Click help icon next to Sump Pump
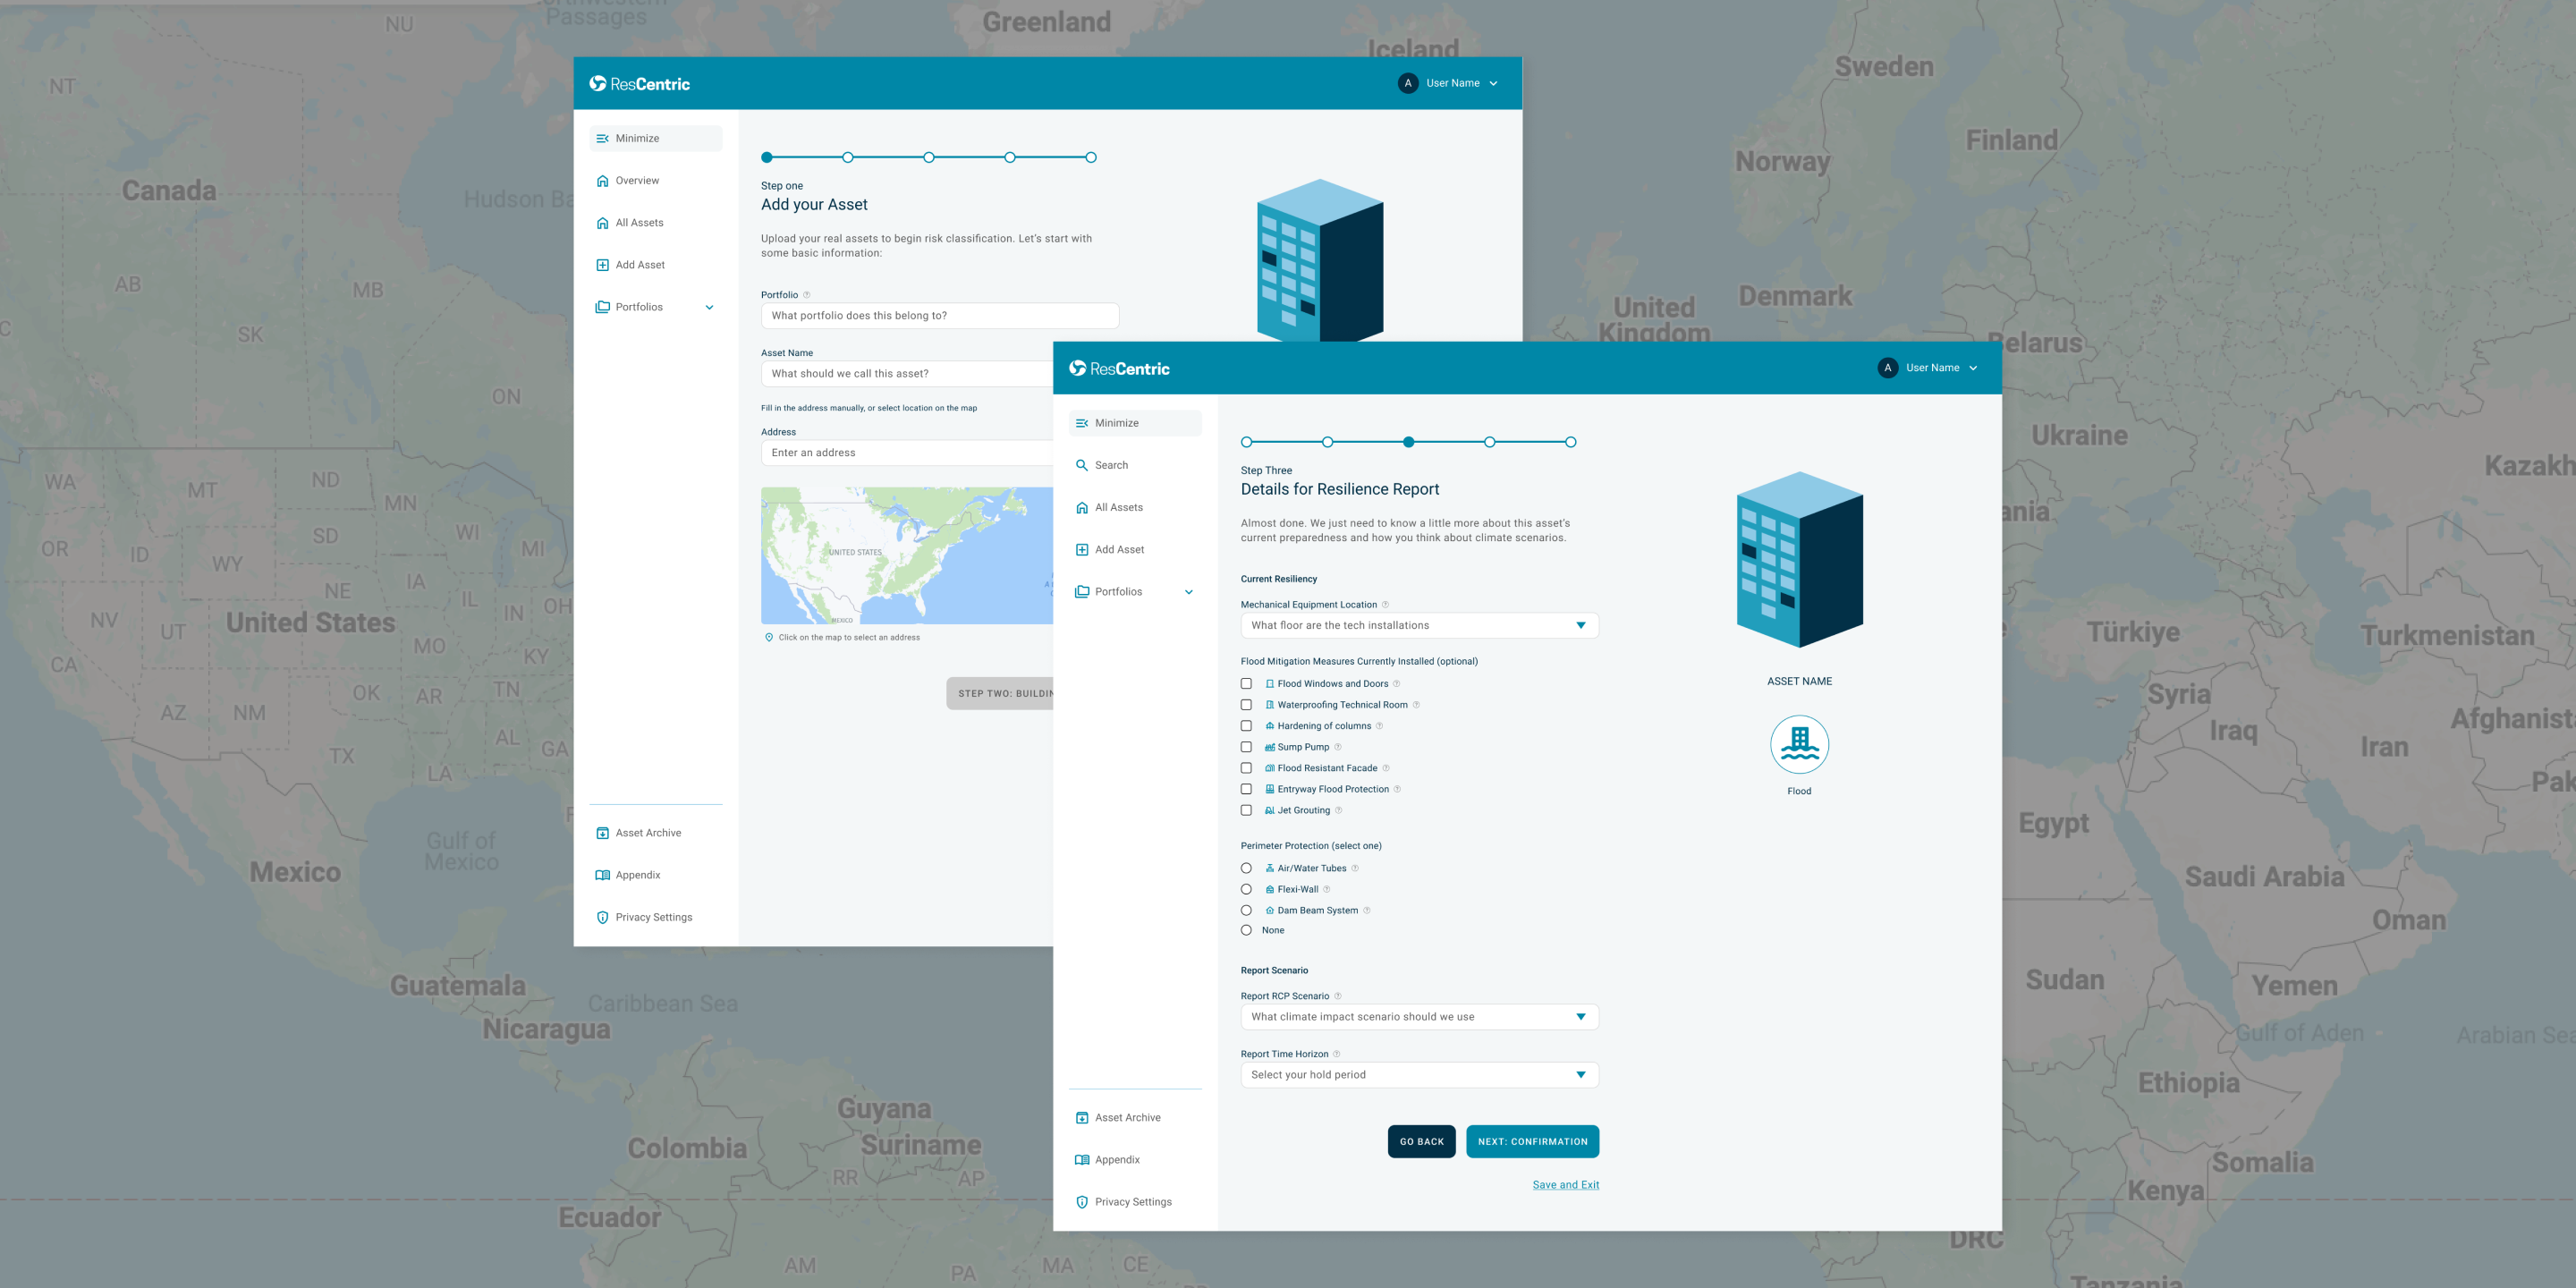2576x1288 pixels. (x=1338, y=747)
